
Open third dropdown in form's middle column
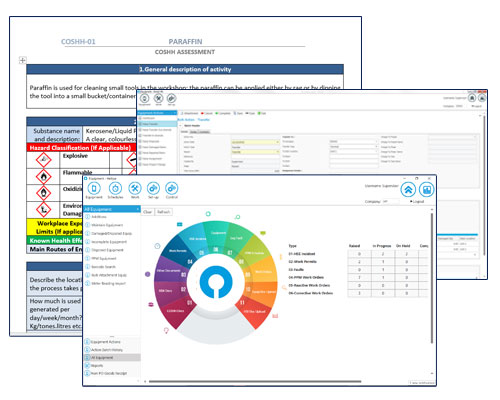pyautogui.click(x=354, y=151)
